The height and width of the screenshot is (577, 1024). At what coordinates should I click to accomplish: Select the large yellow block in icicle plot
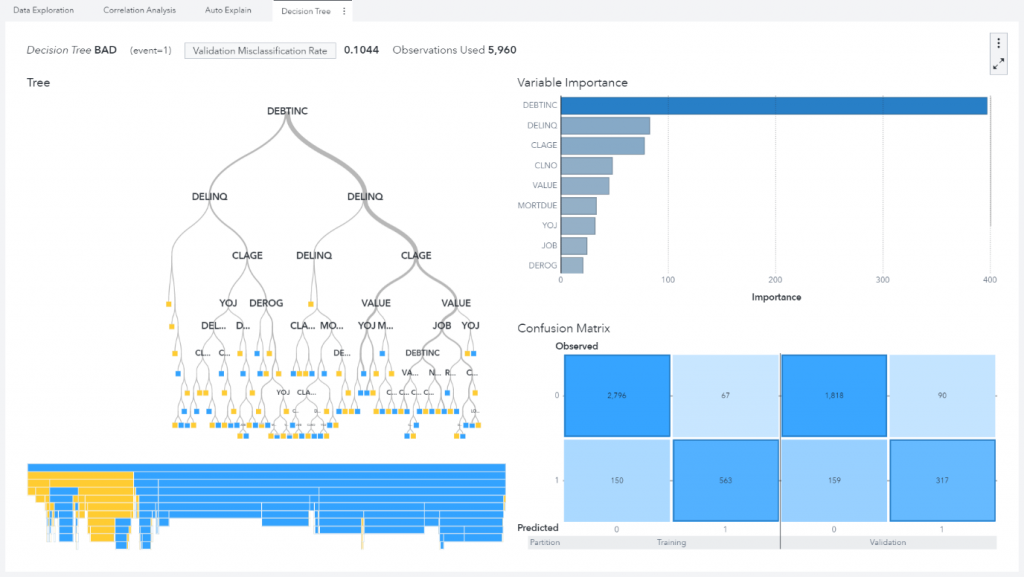80,476
